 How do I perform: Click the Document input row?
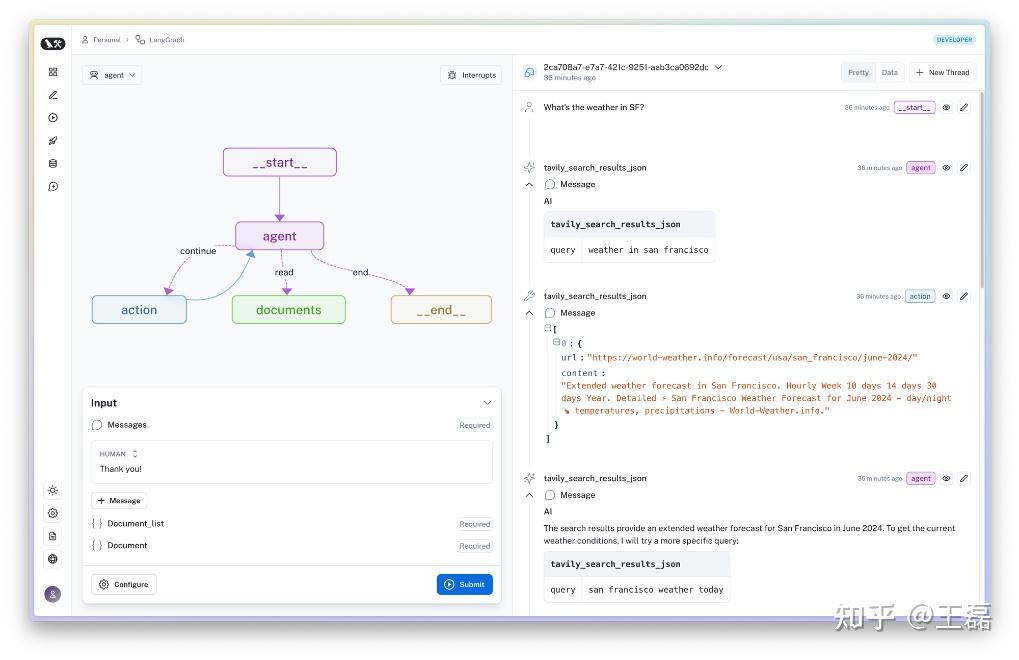click(292, 546)
